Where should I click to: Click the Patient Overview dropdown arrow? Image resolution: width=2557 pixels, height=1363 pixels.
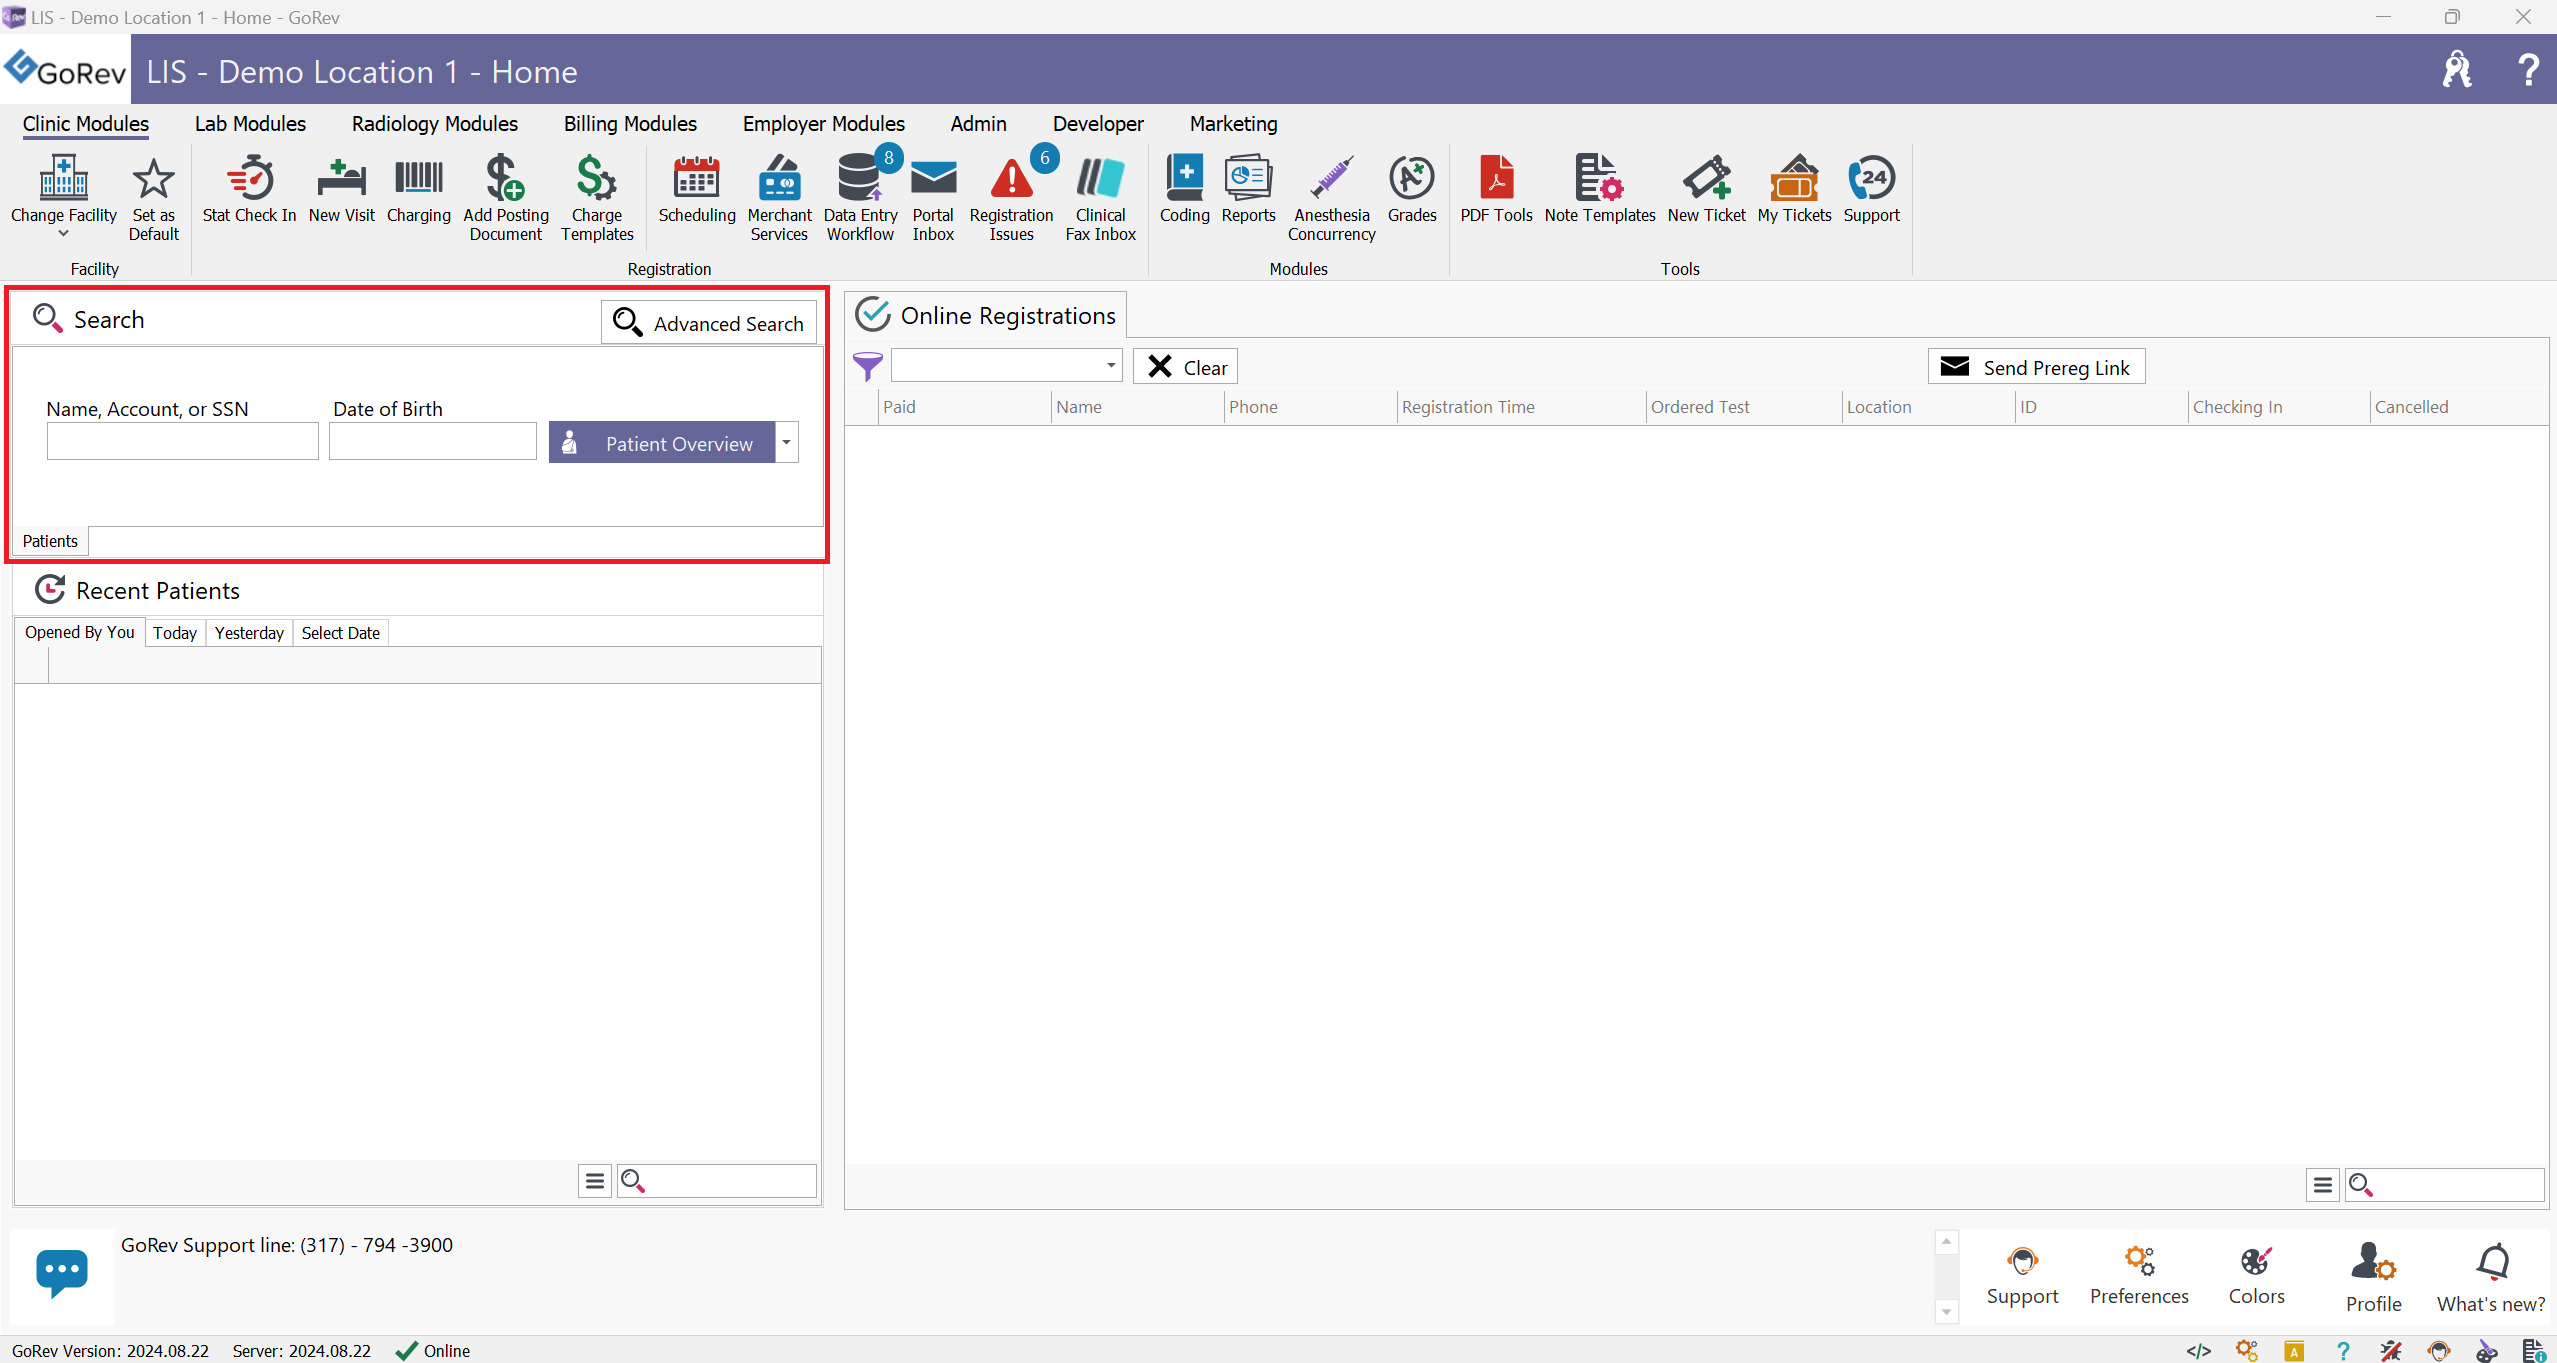click(x=786, y=443)
